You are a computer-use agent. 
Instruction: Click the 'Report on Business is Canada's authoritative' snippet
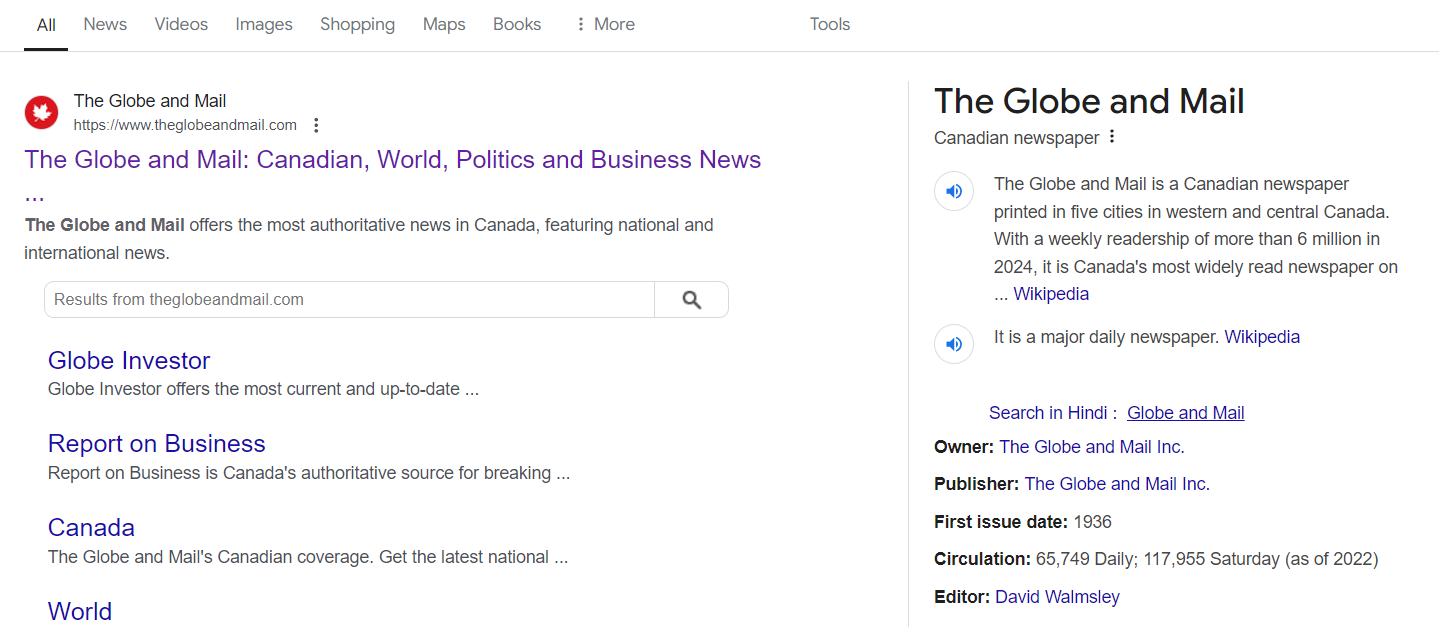[309, 473]
